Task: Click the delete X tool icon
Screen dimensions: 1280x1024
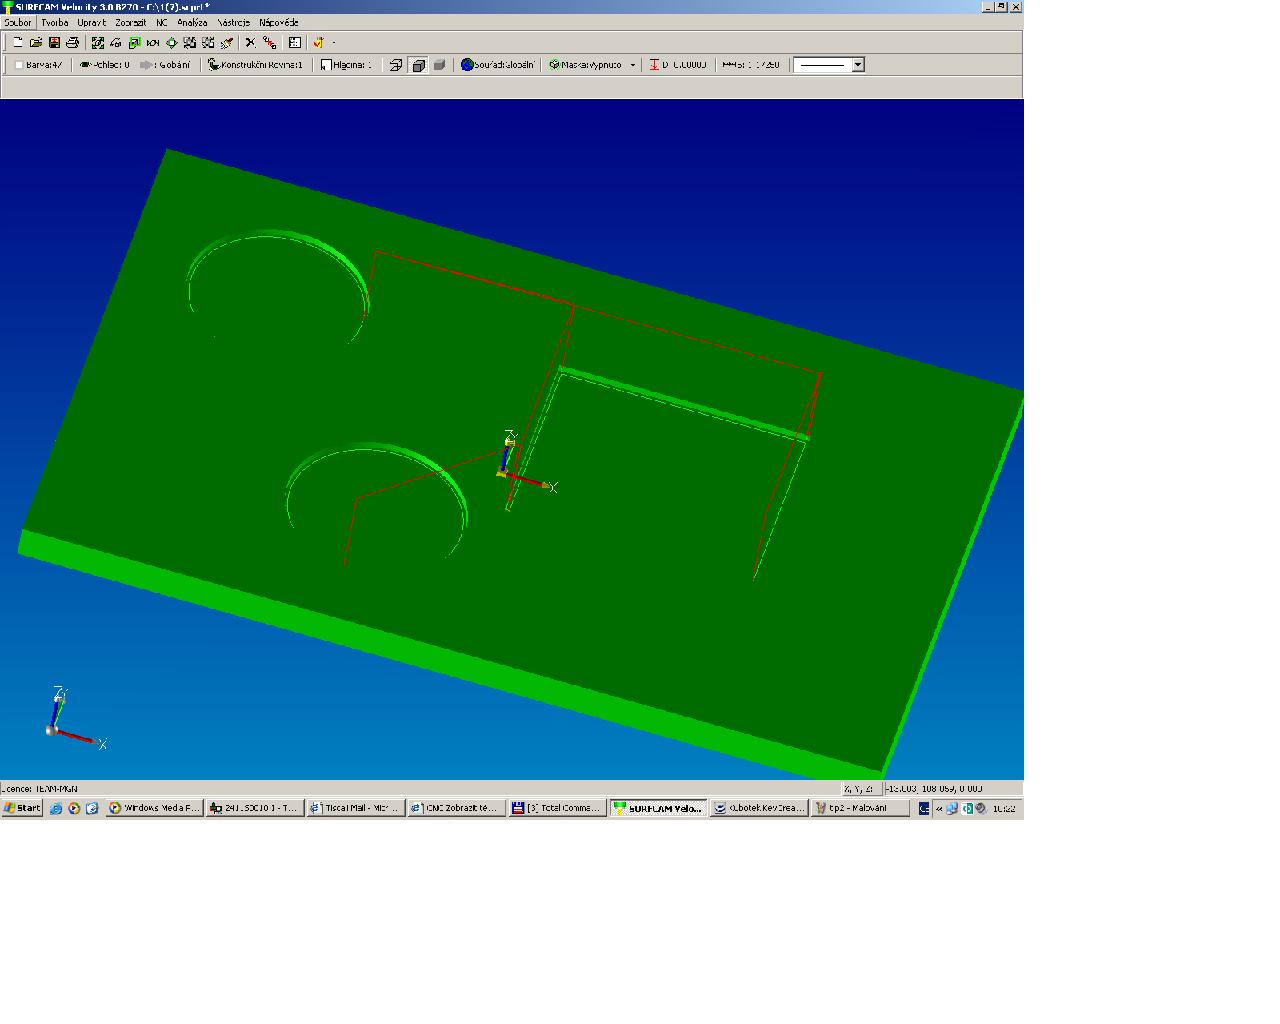Action: (250, 42)
